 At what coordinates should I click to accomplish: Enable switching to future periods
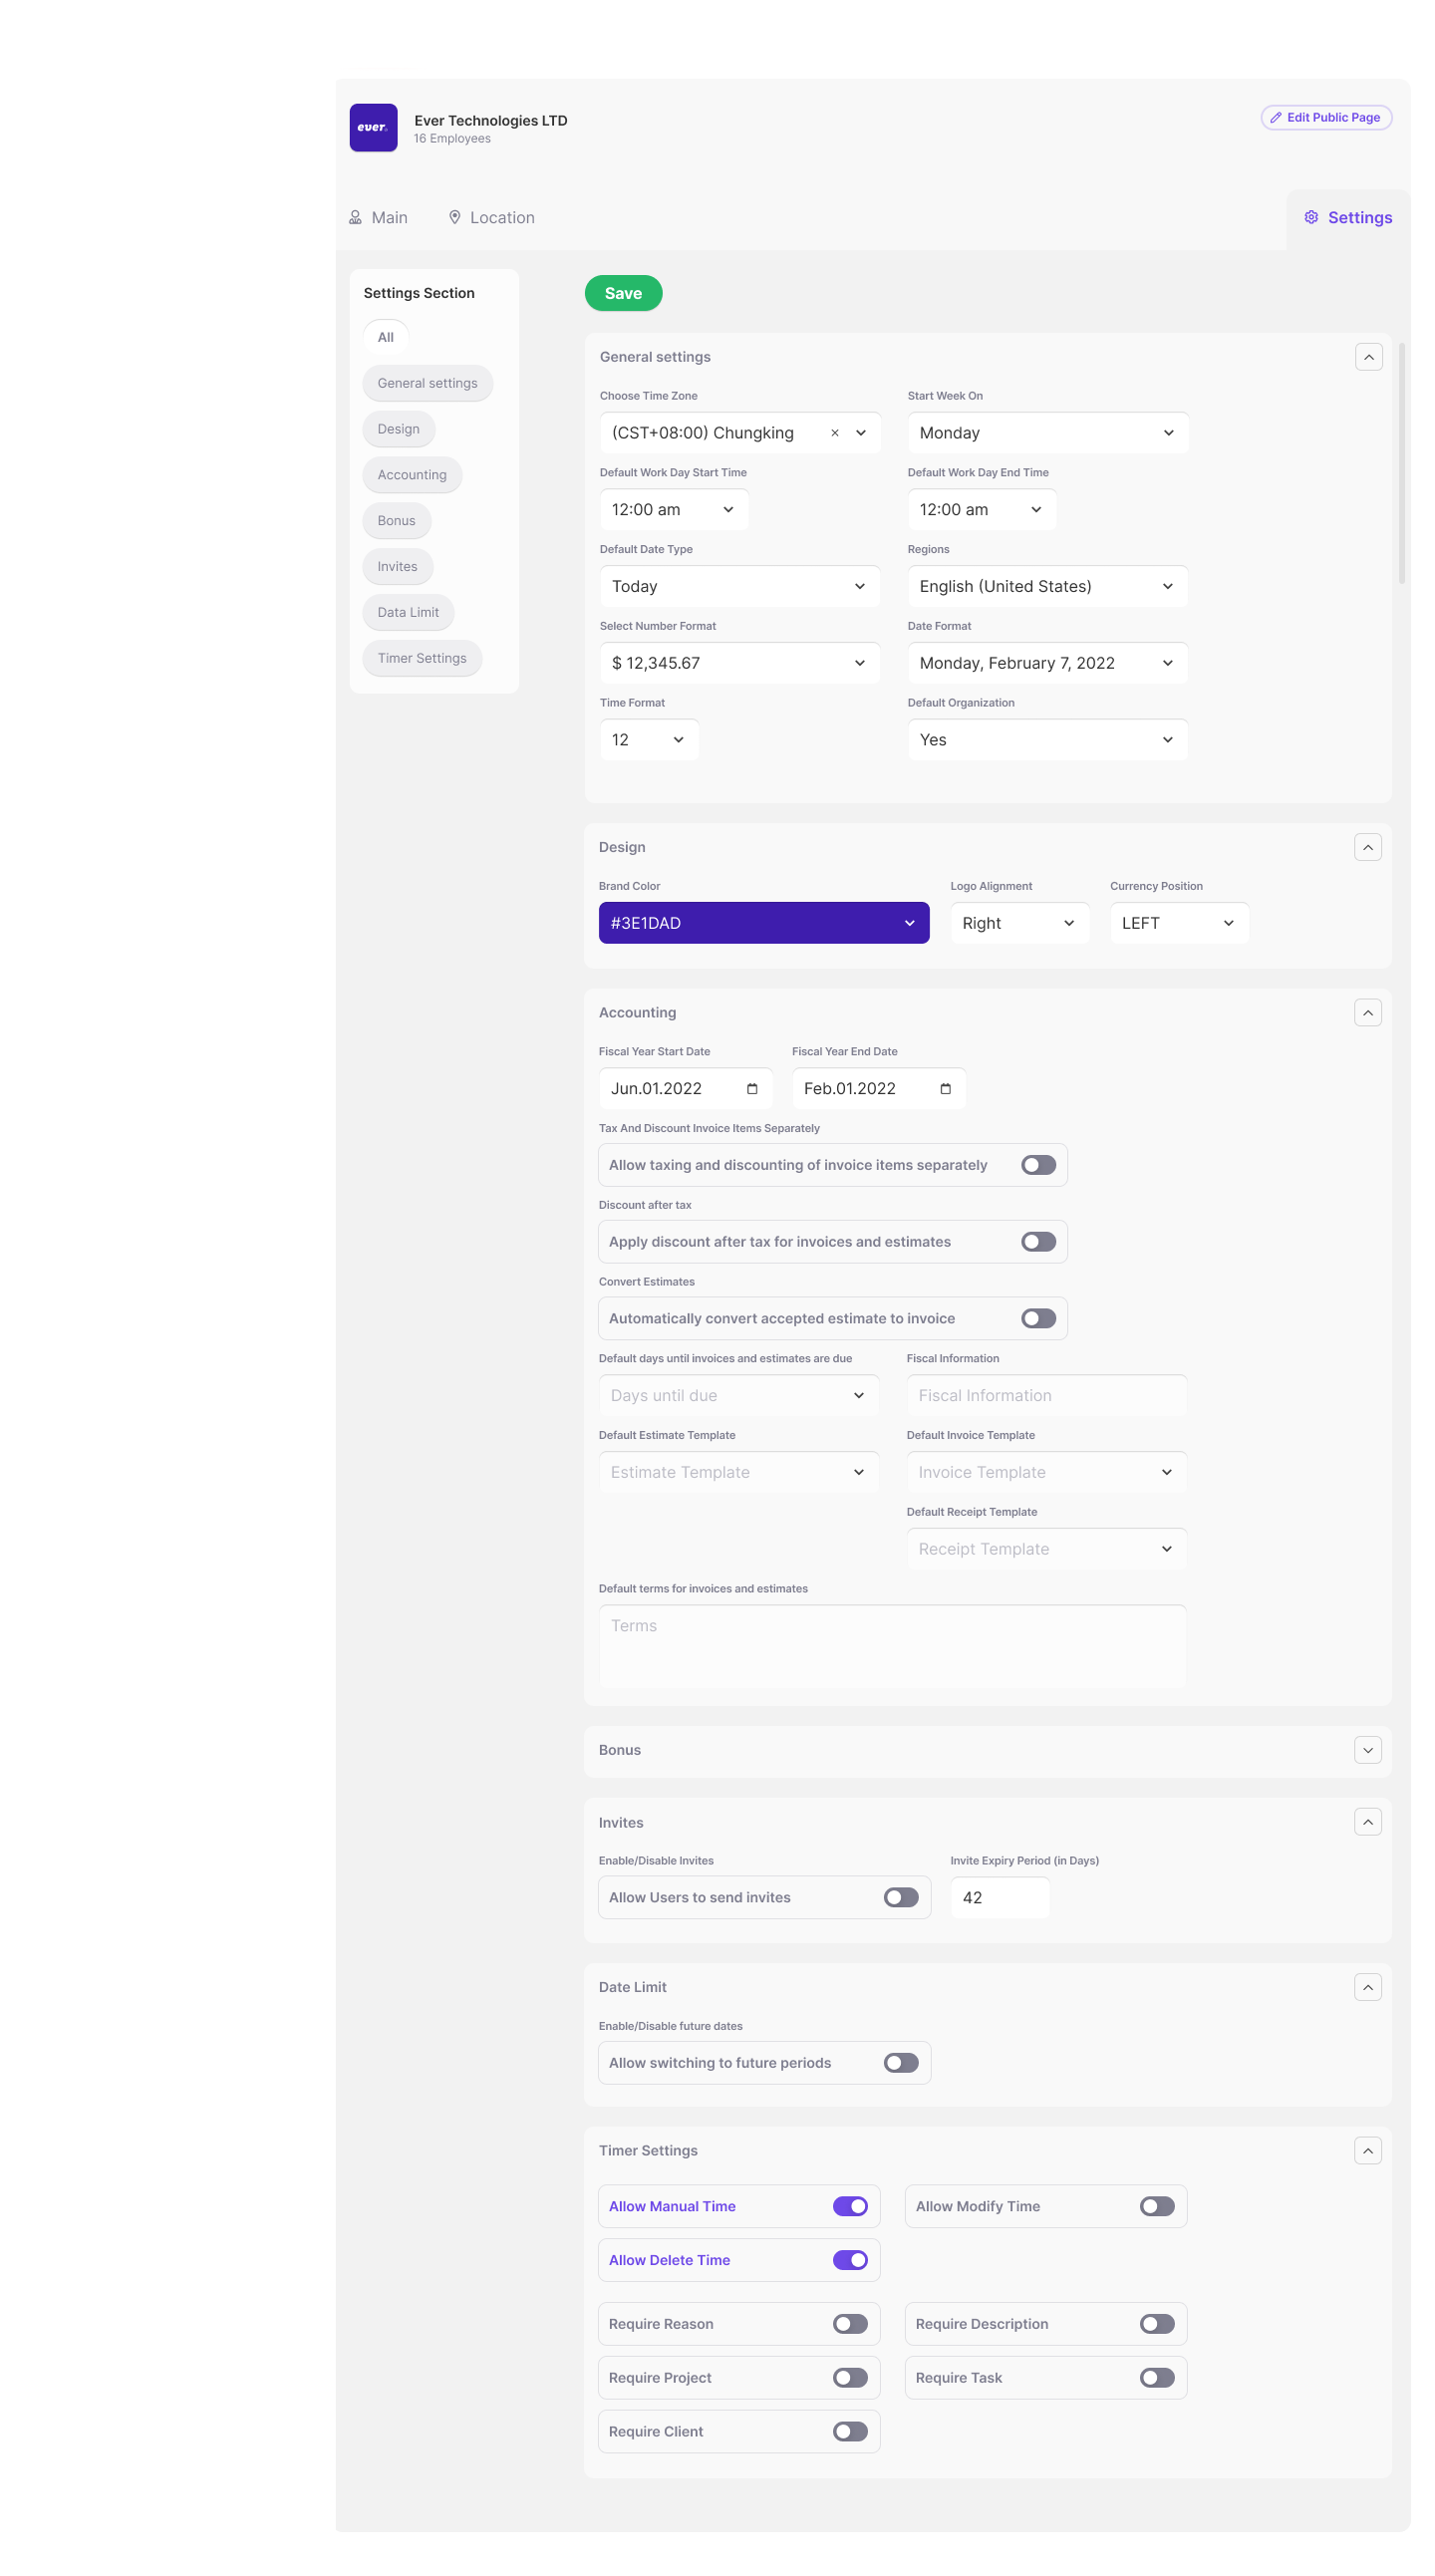pos(901,2063)
